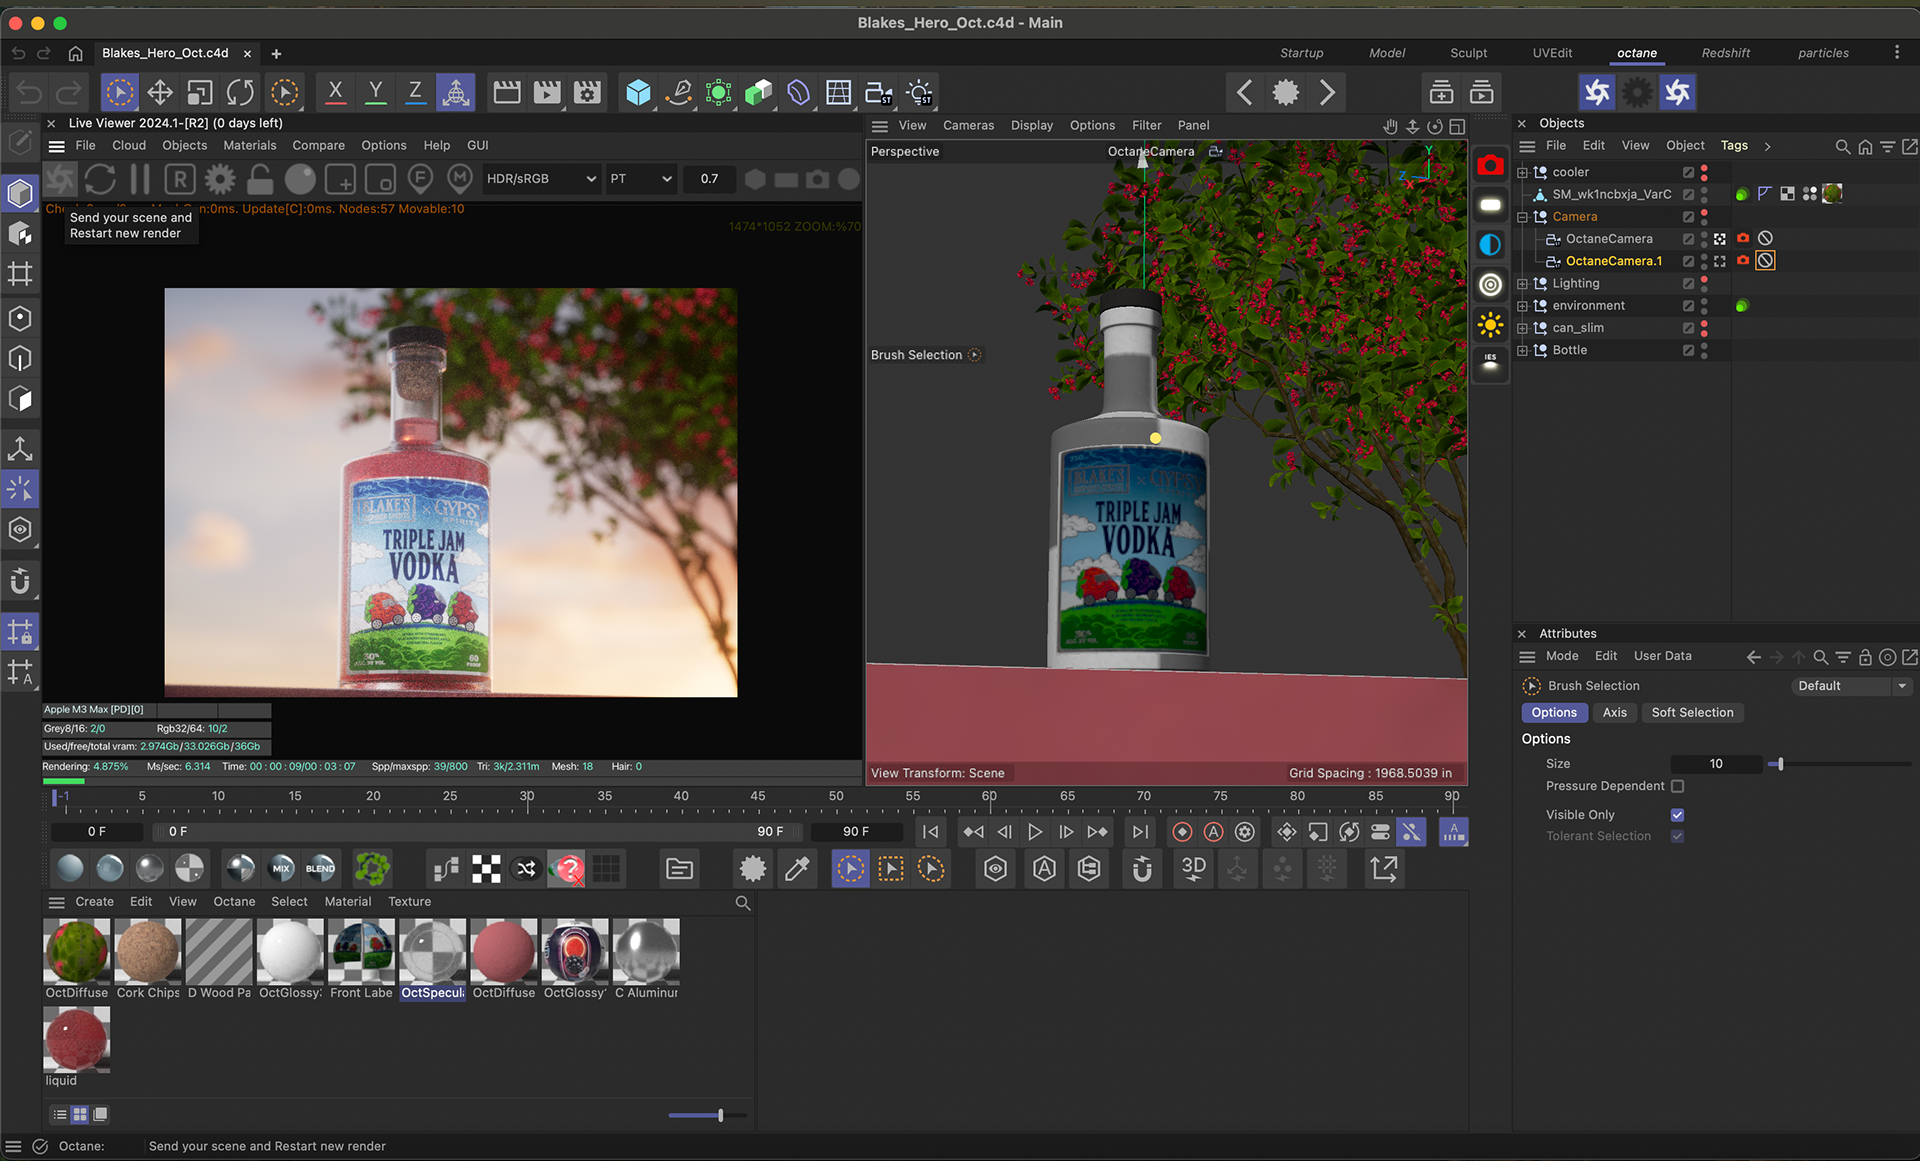The height and width of the screenshot is (1161, 1920).
Task: Select the Move tool in top toolbar
Action: [x=160, y=93]
